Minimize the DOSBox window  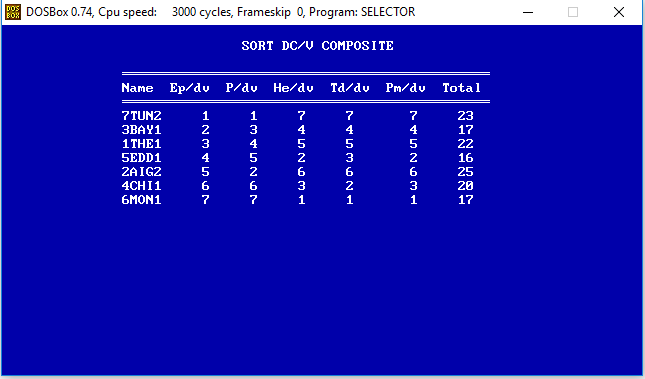point(528,12)
